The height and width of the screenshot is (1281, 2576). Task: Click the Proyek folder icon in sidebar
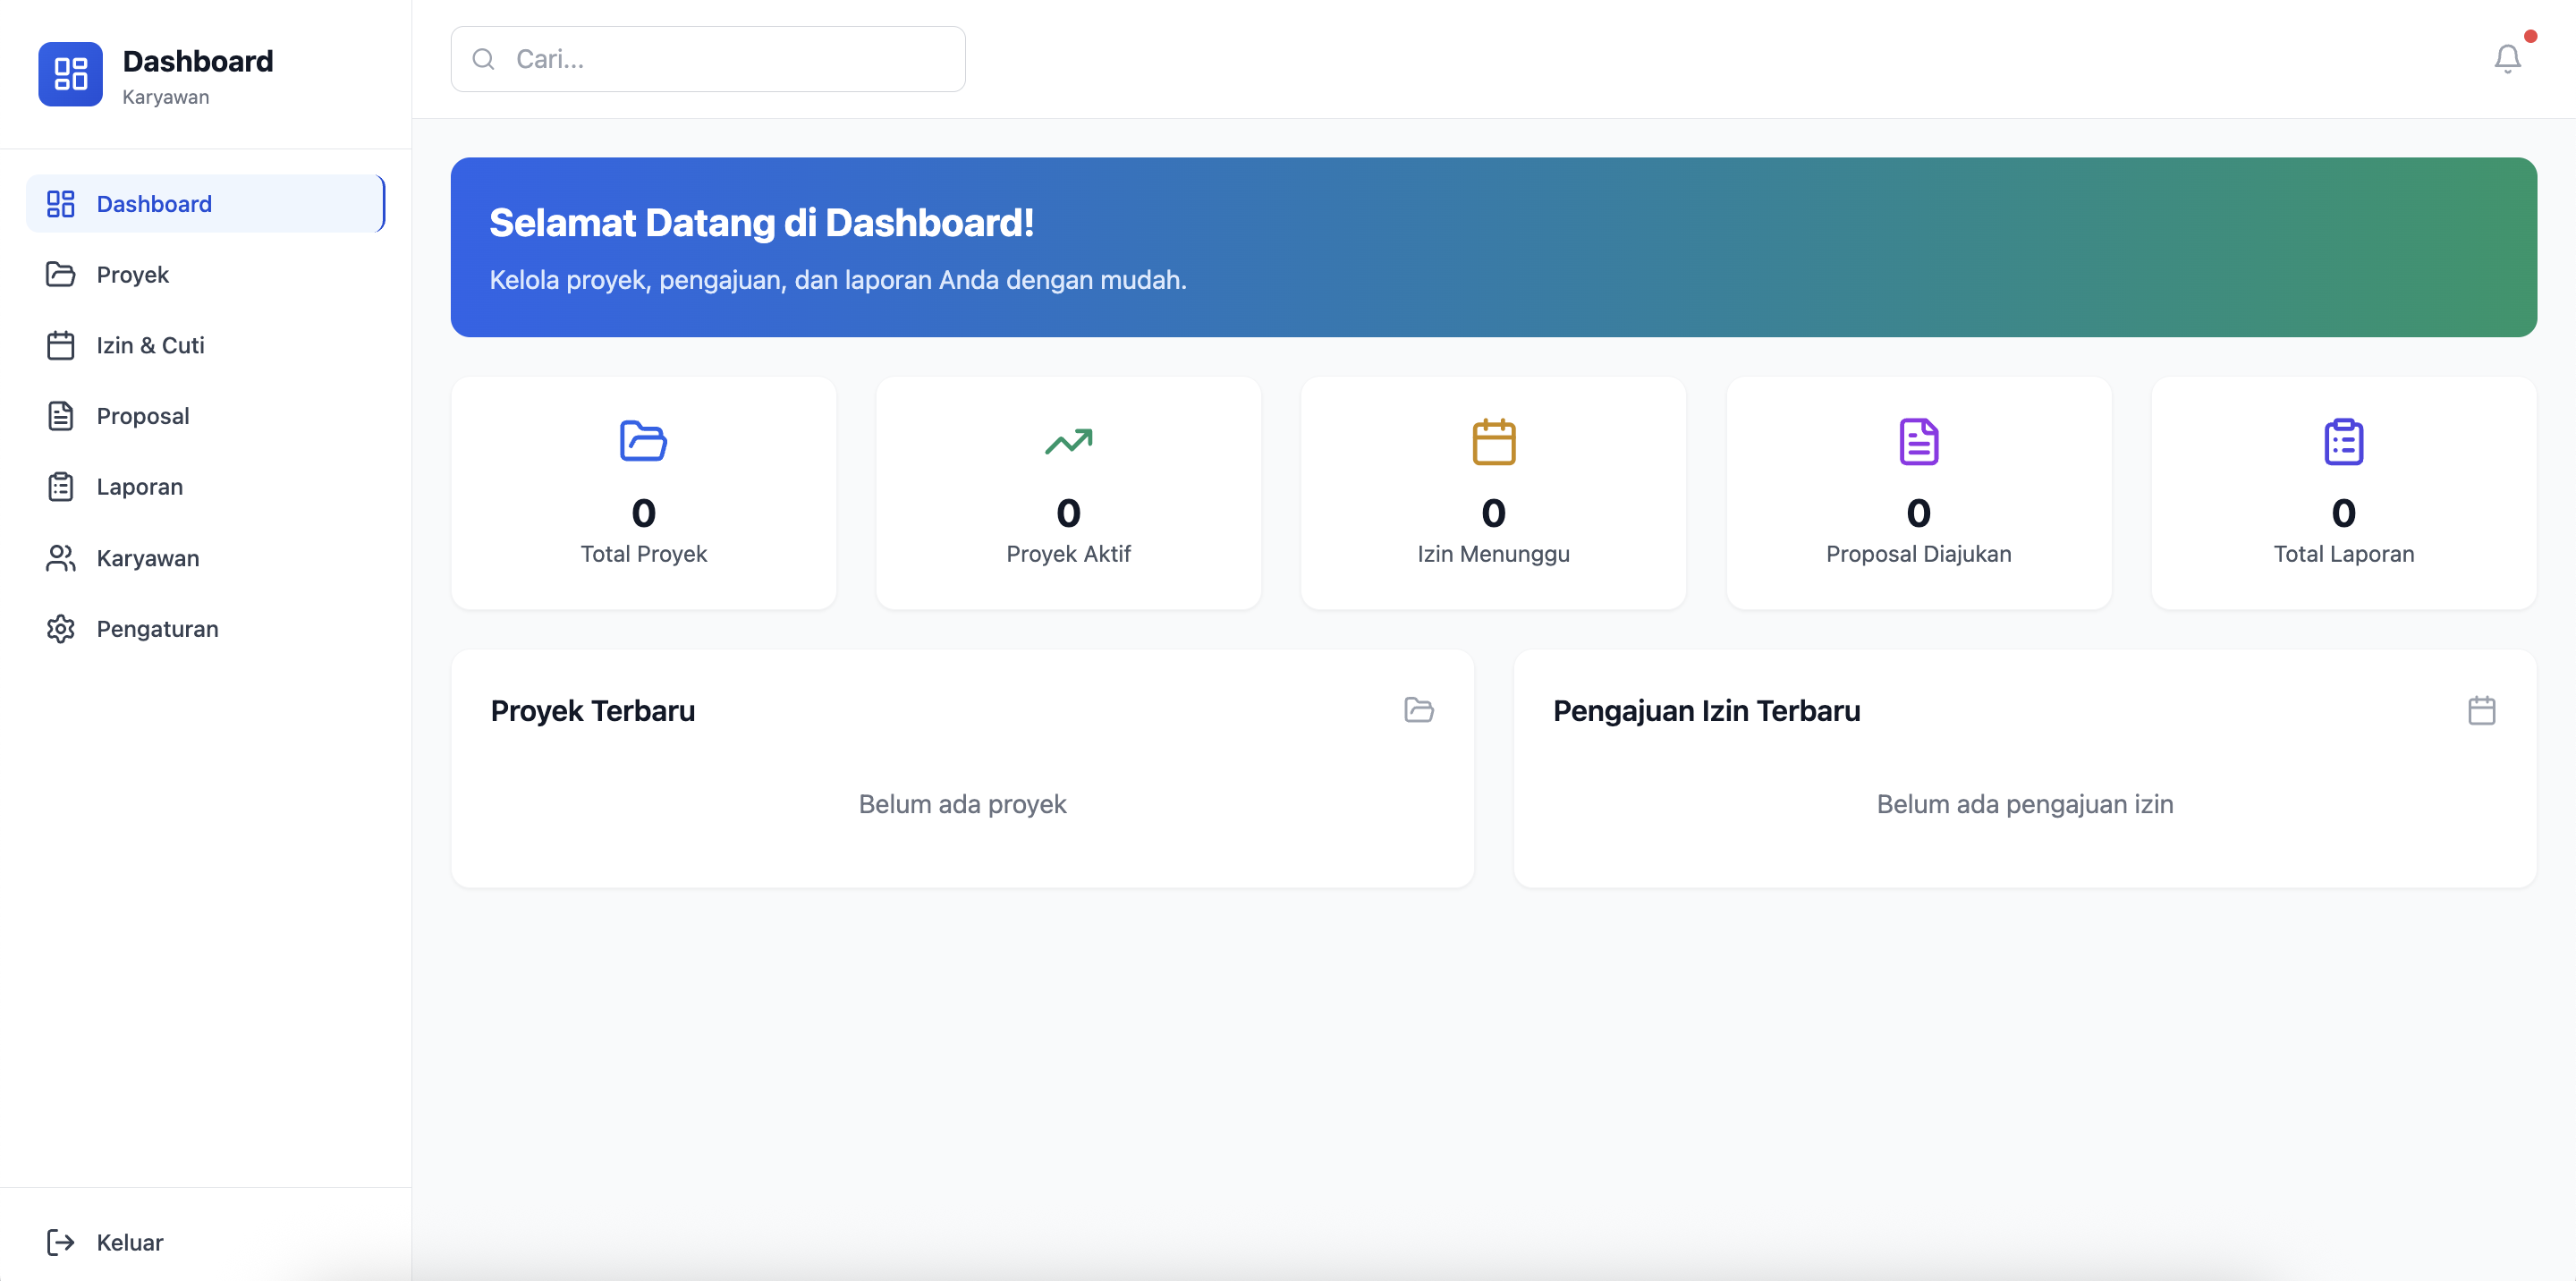tap(61, 275)
